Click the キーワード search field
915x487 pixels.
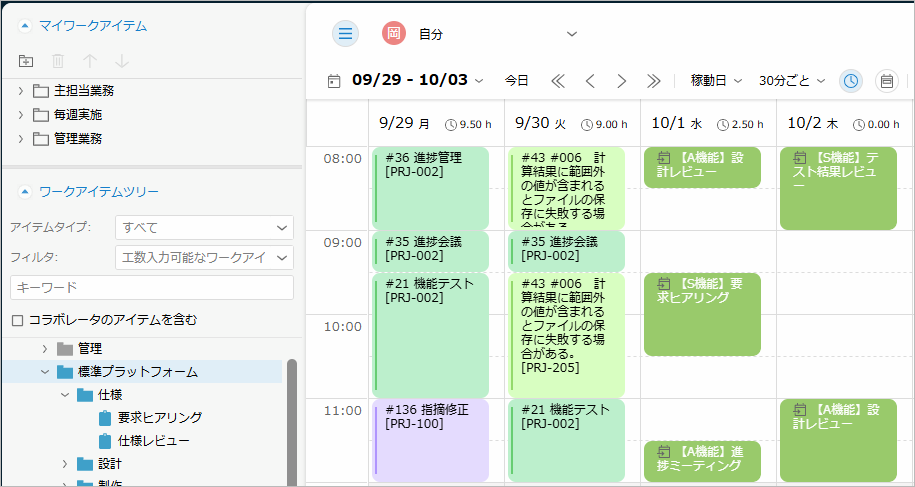[151, 288]
